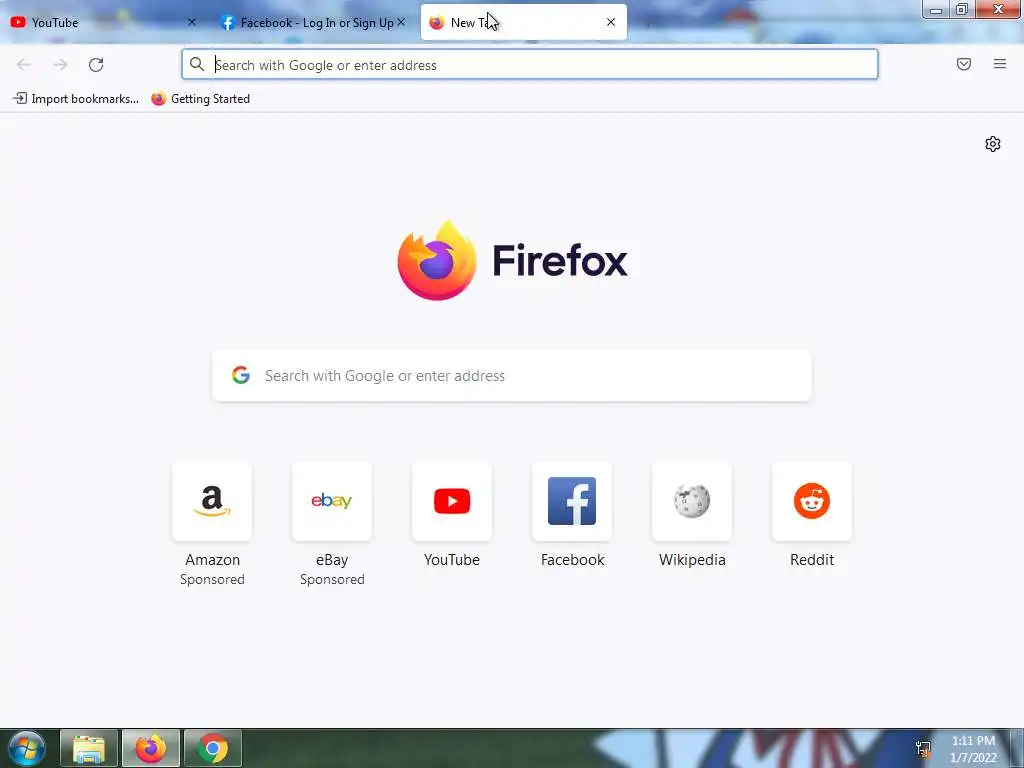Click the Firefox taskbar icon
1024x768 pixels.
[151, 748]
